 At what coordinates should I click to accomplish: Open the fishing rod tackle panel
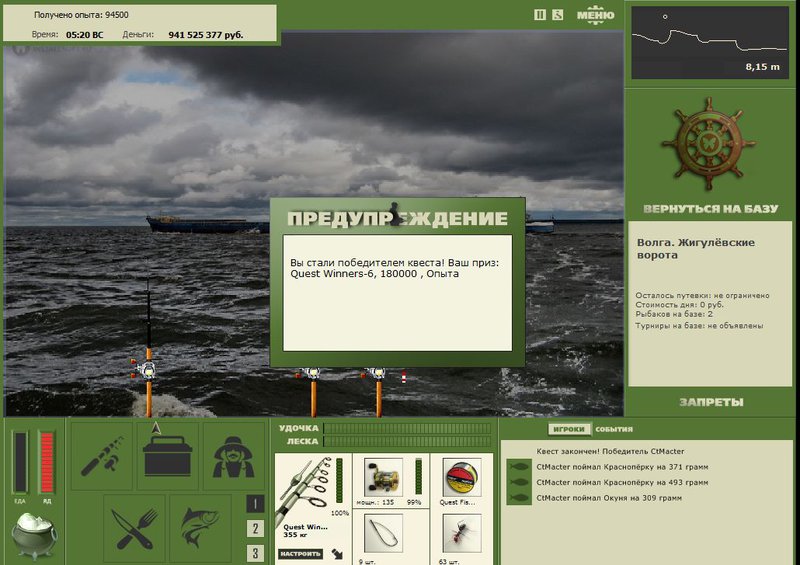click(102, 456)
